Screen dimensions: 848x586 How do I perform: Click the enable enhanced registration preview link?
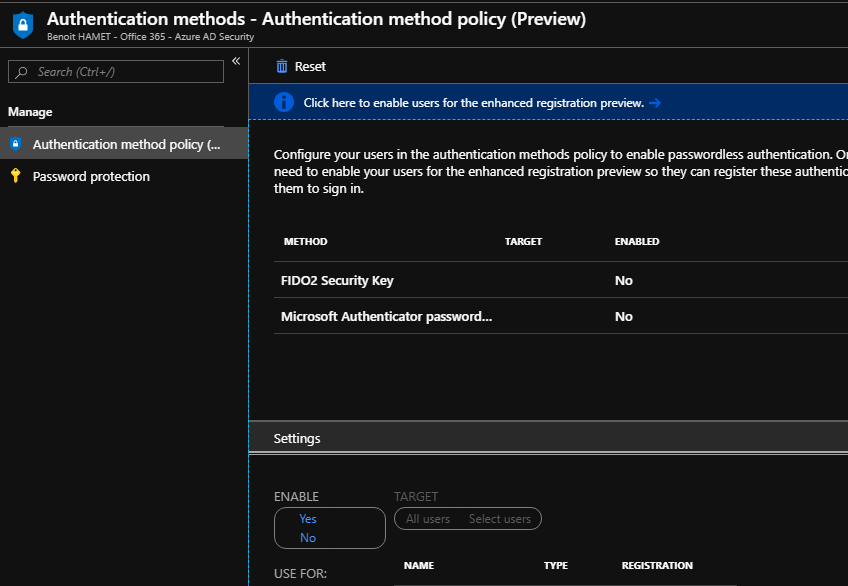(x=473, y=103)
